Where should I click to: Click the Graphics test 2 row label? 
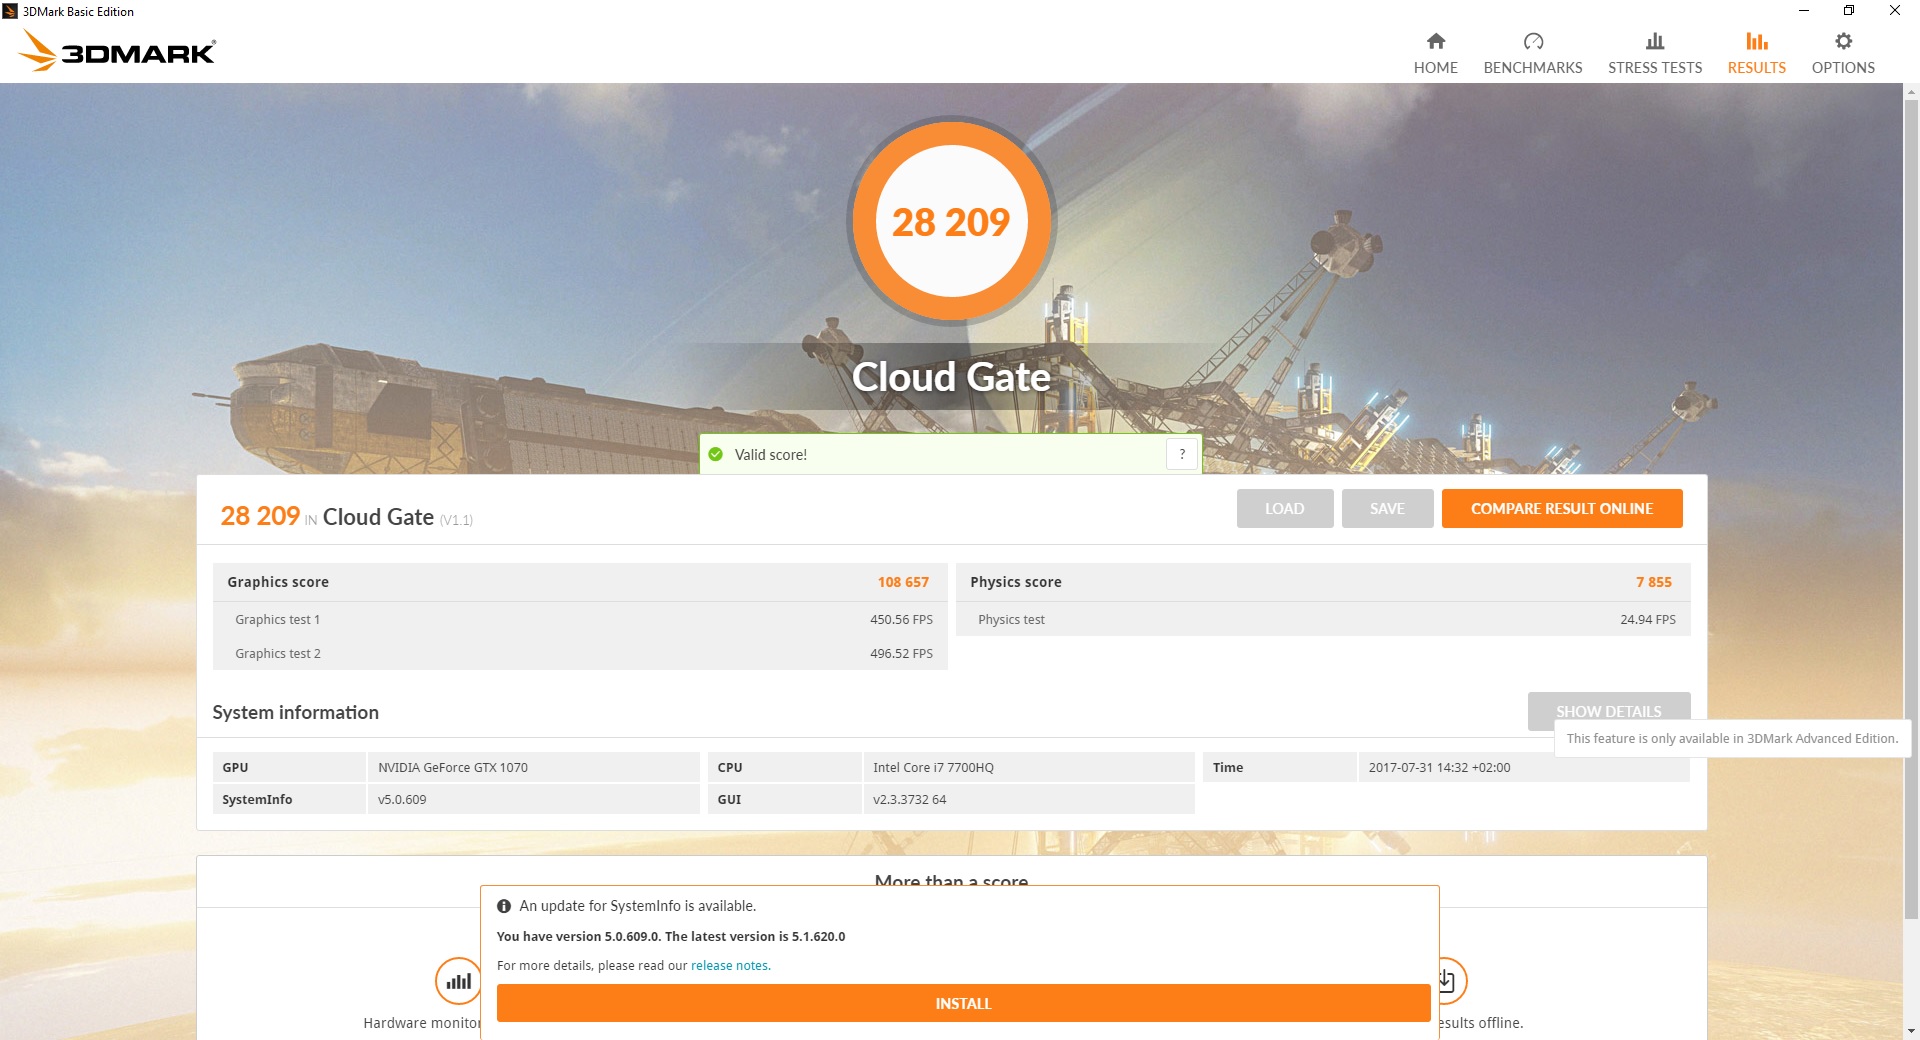[278, 654]
